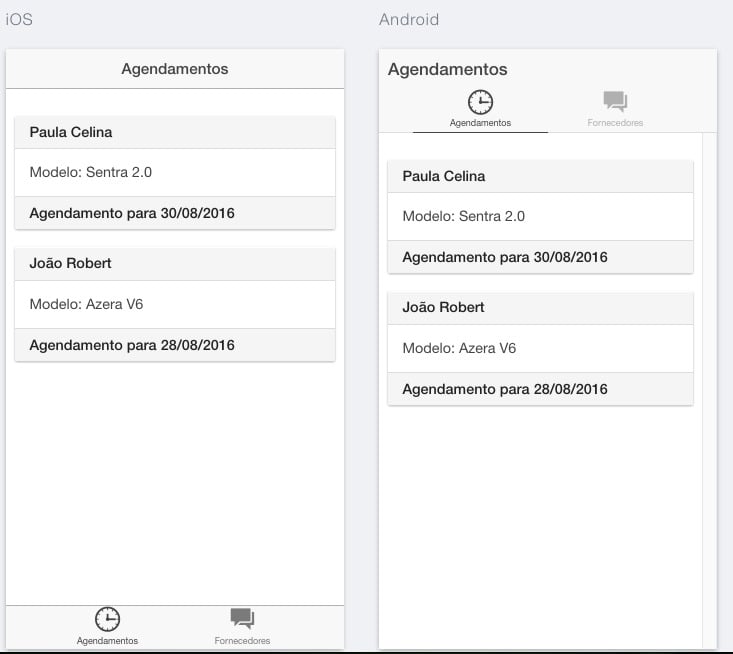
Task: Switch to the Android Fornecedores tab label
Action: [615, 123]
